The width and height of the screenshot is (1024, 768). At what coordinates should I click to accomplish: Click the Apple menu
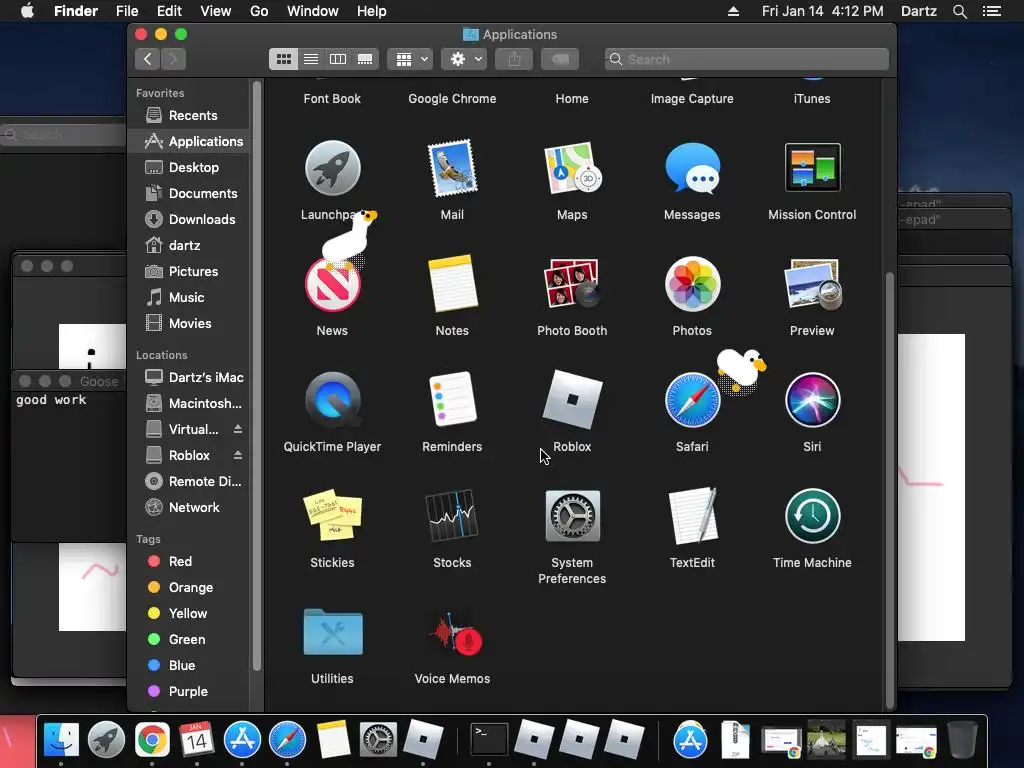click(27, 11)
